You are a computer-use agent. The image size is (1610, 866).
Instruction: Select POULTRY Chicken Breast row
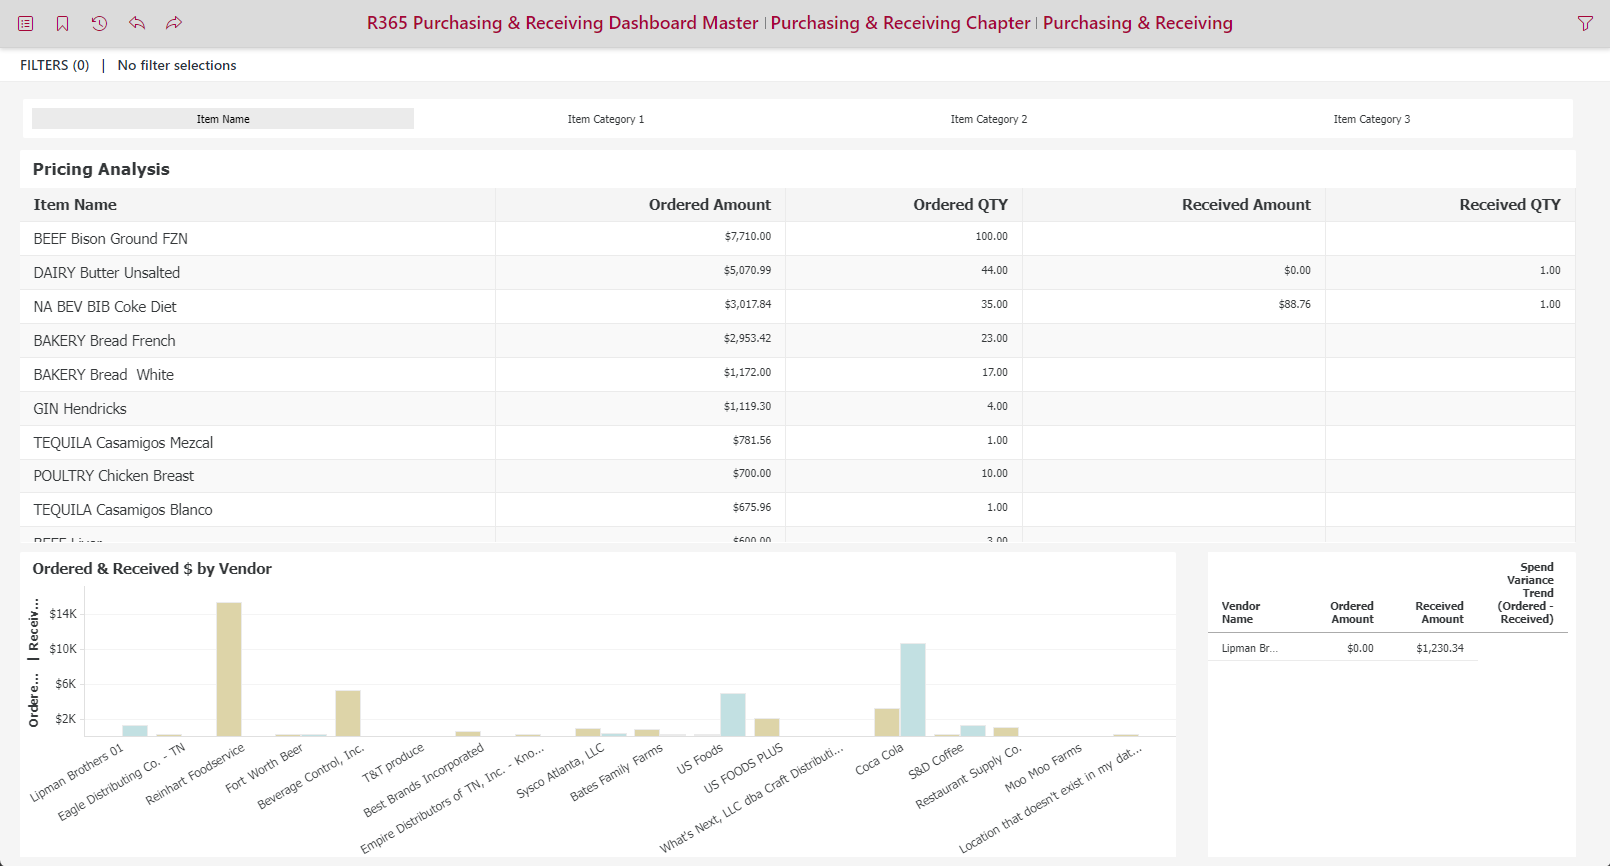point(797,475)
